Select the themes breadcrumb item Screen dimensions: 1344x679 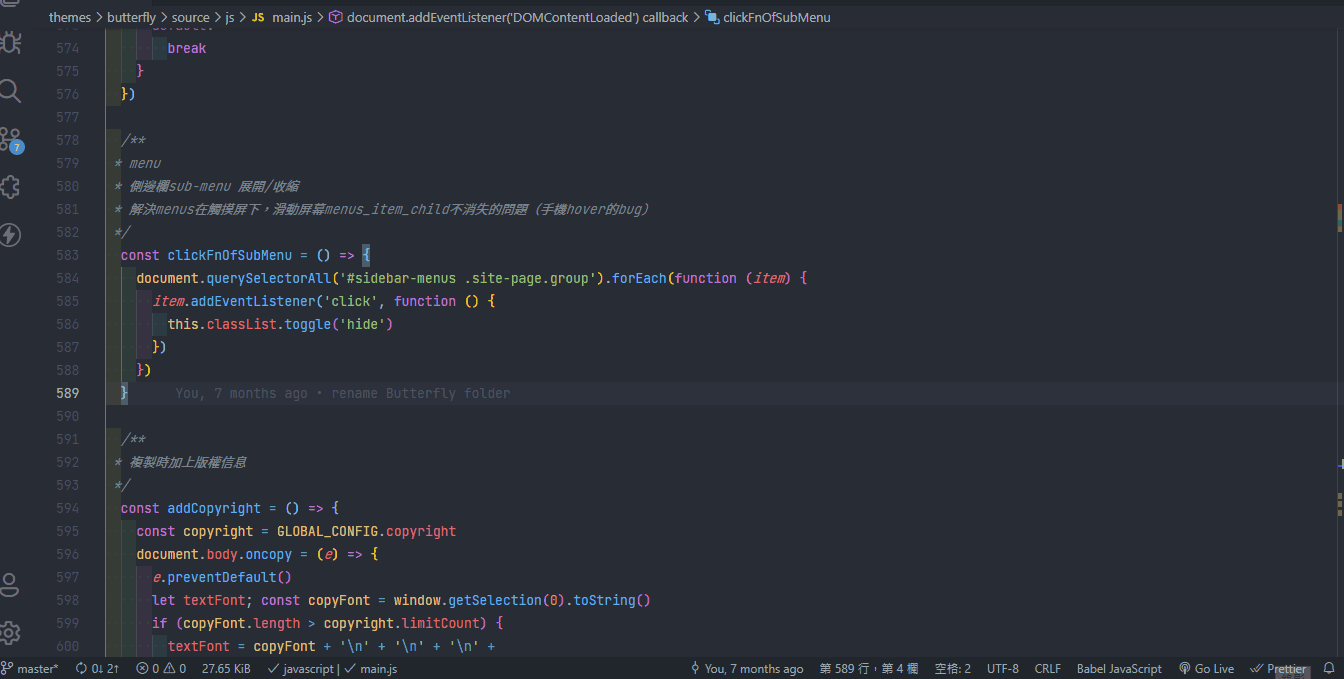(70, 17)
